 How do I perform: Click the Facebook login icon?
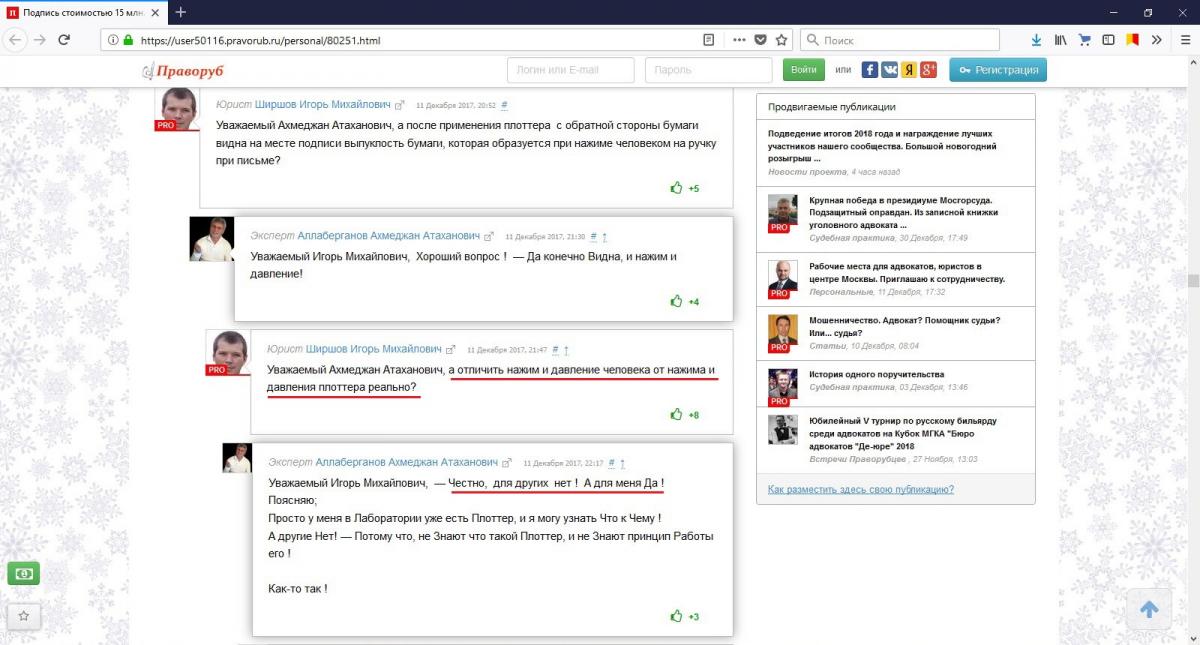tap(870, 70)
